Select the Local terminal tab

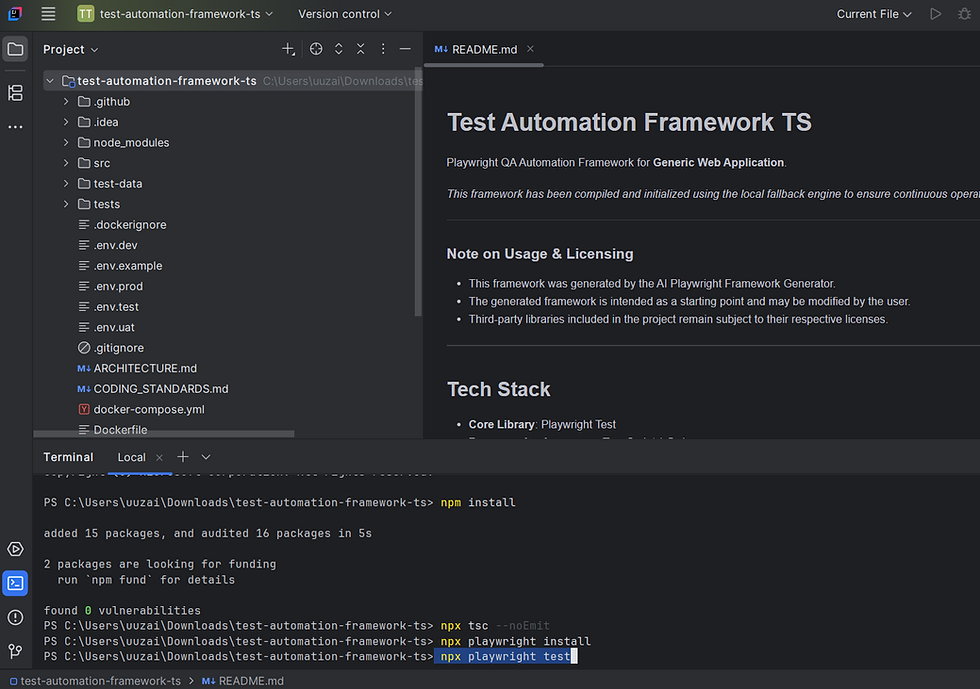coord(131,458)
